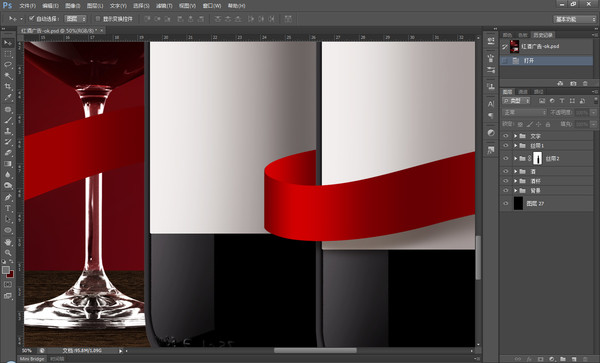Toggle Quick Mask mode icon

point(8,285)
